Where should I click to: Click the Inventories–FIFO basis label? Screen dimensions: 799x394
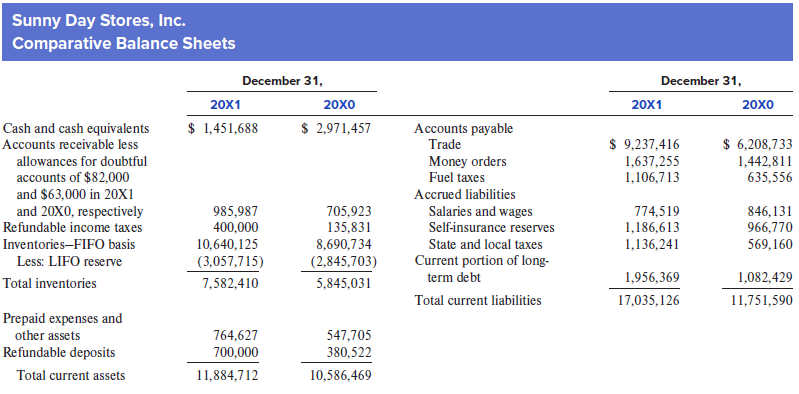(x=69, y=244)
